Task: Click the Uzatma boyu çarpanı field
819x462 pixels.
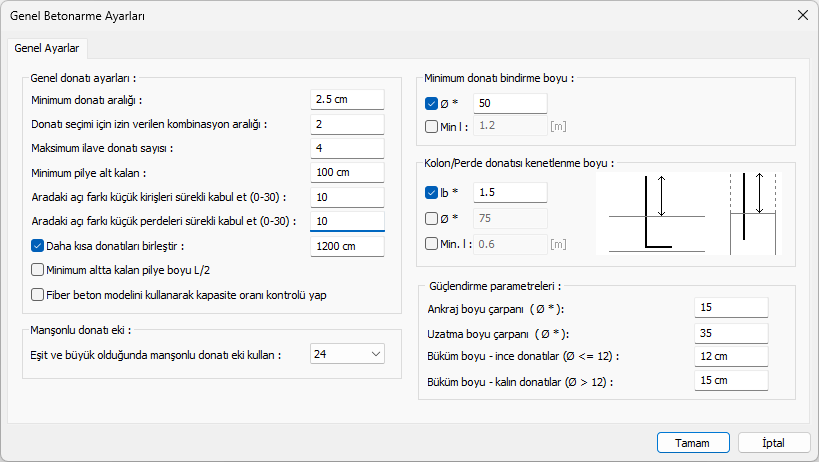Action: click(730, 333)
